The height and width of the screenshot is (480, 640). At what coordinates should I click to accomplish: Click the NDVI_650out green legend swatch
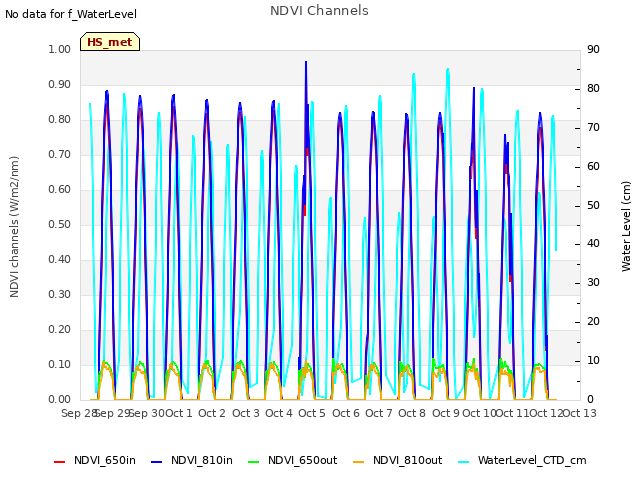click(x=253, y=462)
